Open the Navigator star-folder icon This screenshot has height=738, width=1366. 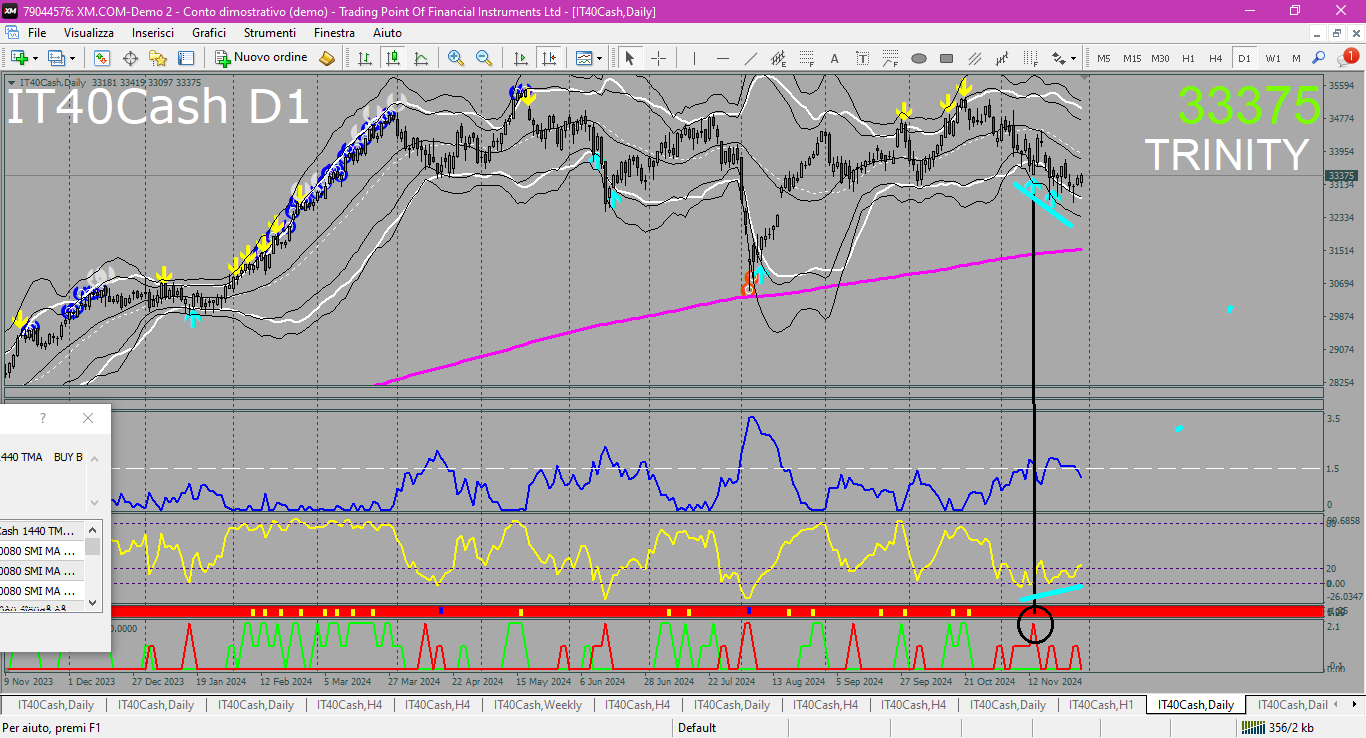pos(158,58)
